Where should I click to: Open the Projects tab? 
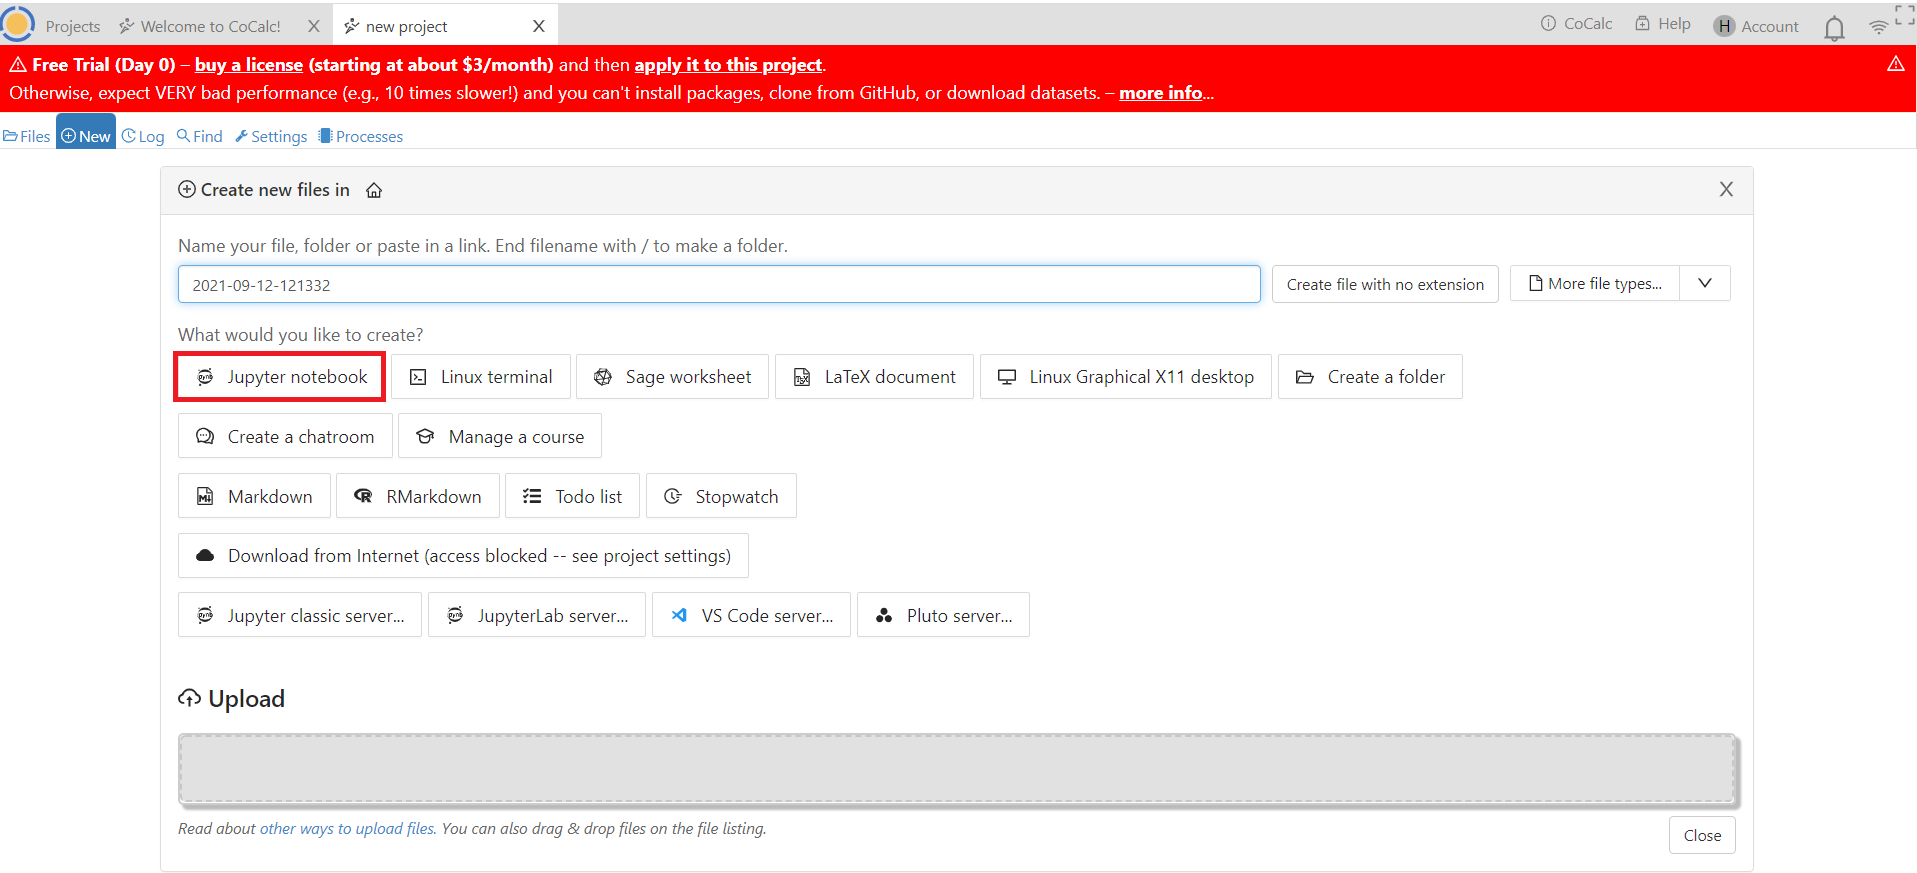point(73,27)
